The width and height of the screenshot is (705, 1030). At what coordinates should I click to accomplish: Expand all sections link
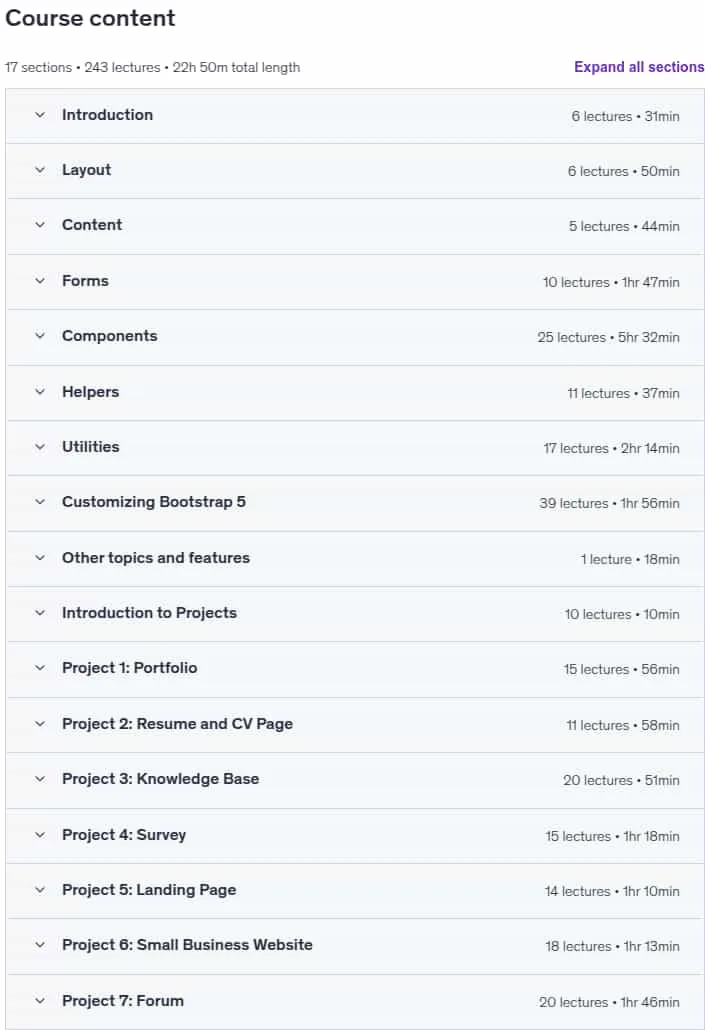pyautogui.click(x=639, y=67)
